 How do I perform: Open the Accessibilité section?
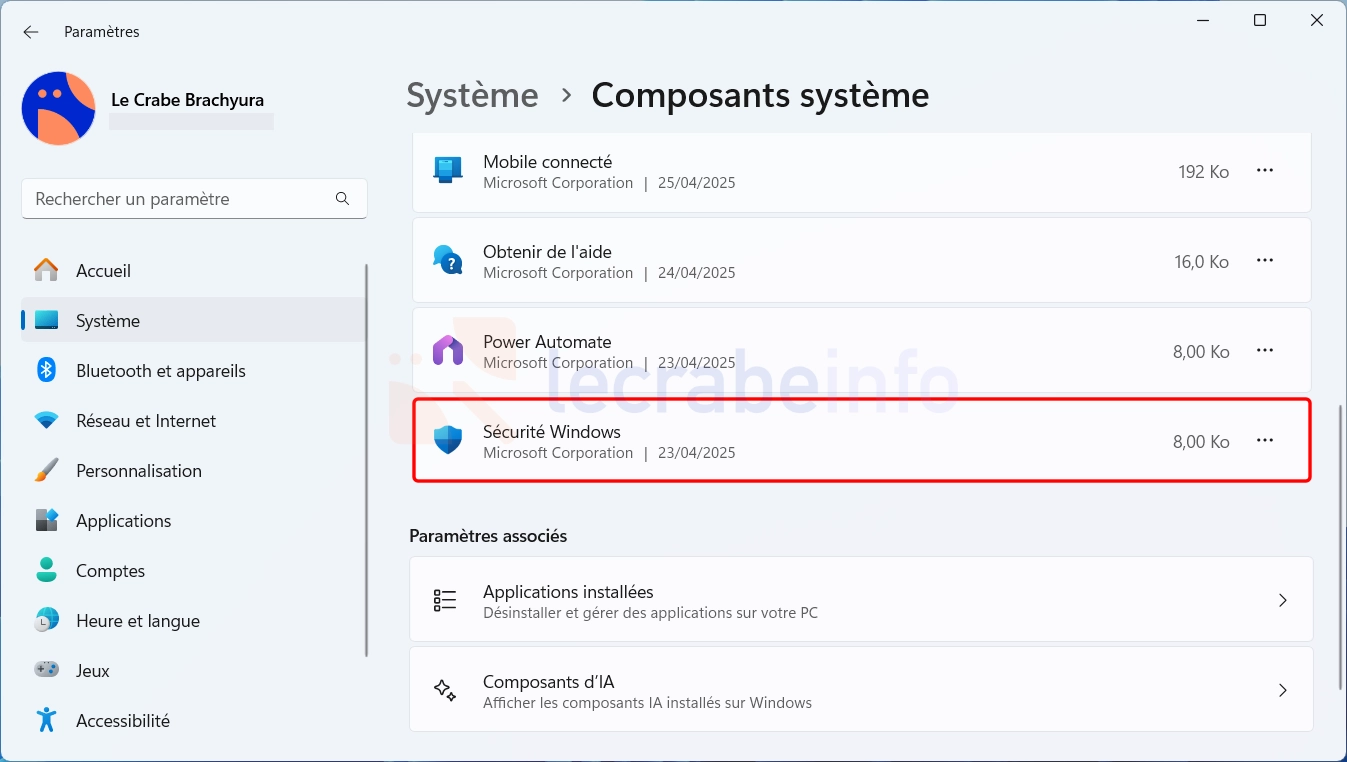(x=123, y=721)
